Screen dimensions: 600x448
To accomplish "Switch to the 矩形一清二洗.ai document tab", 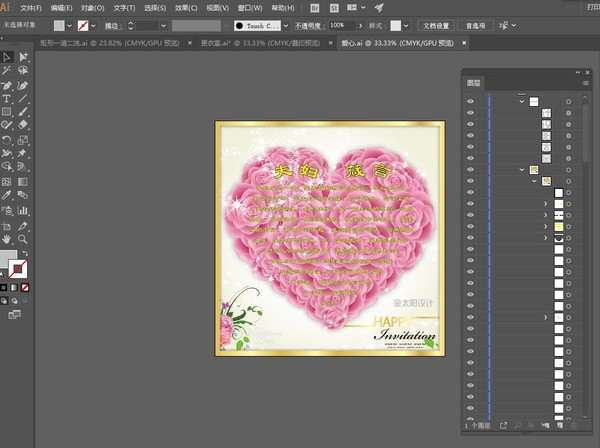I will [109, 43].
